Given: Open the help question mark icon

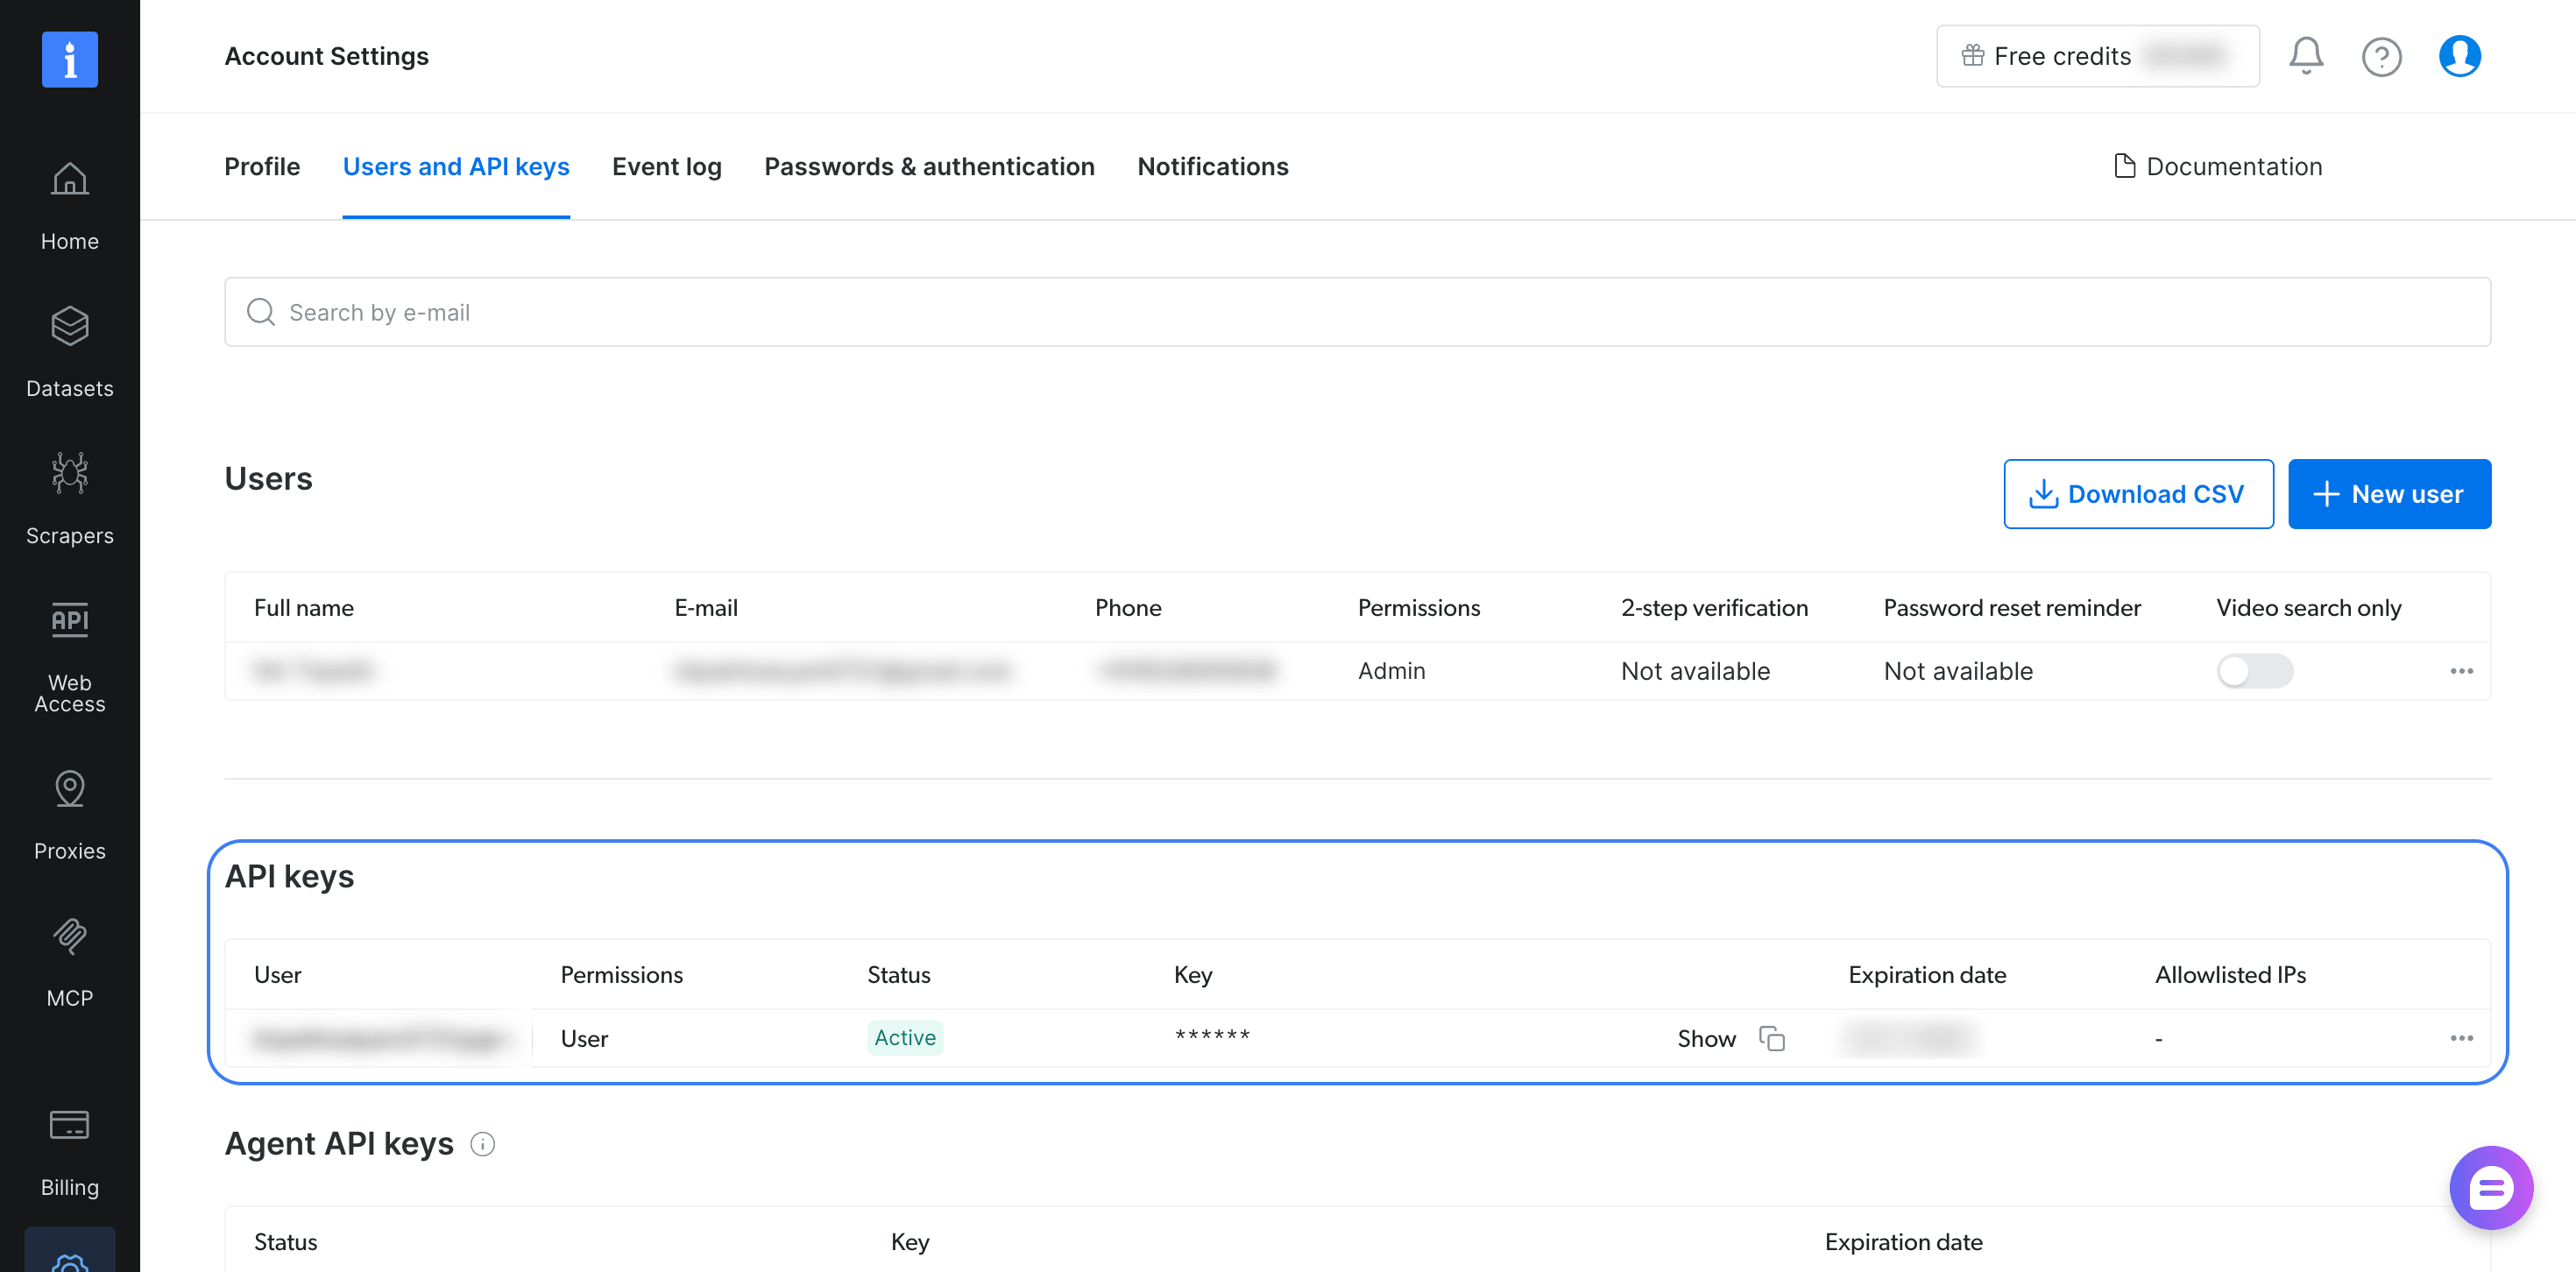Looking at the screenshot, I should tap(2381, 56).
